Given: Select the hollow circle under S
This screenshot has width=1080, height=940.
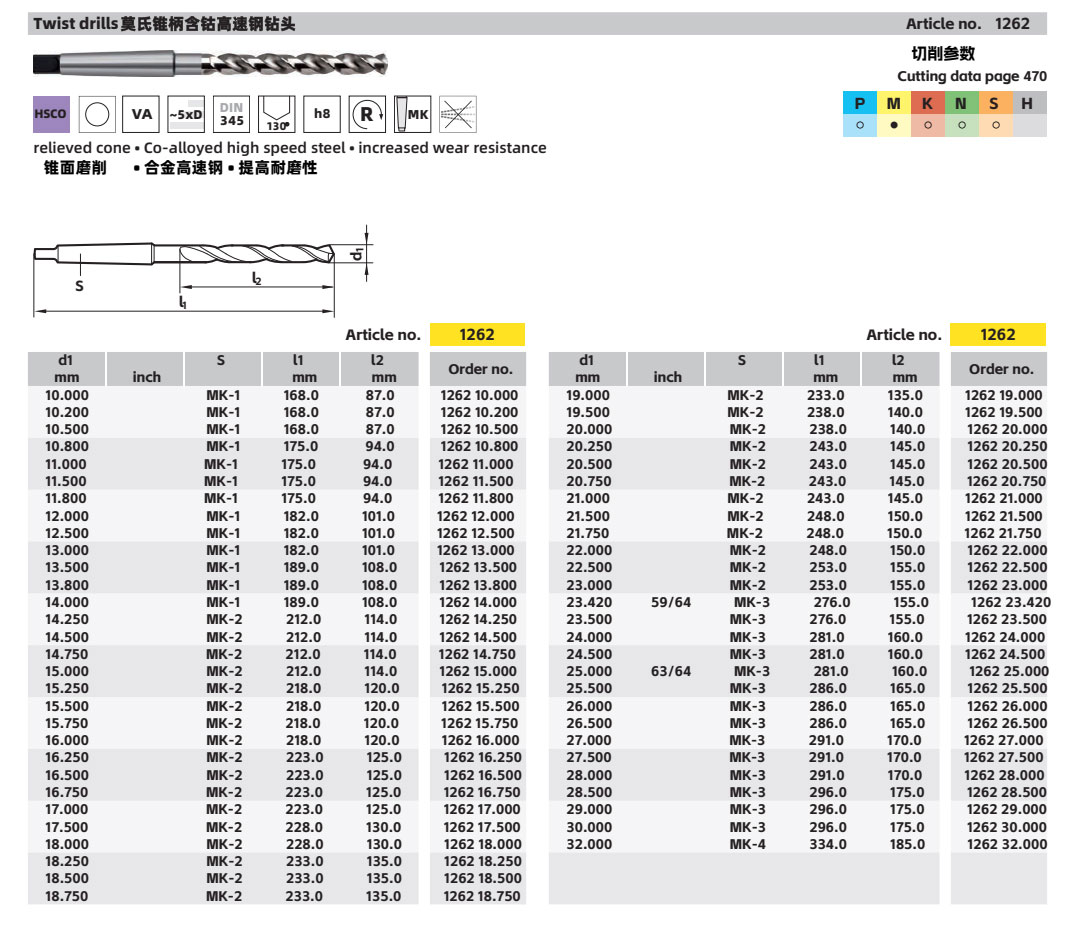Looking at the screenshot, I should coord(994,126).
